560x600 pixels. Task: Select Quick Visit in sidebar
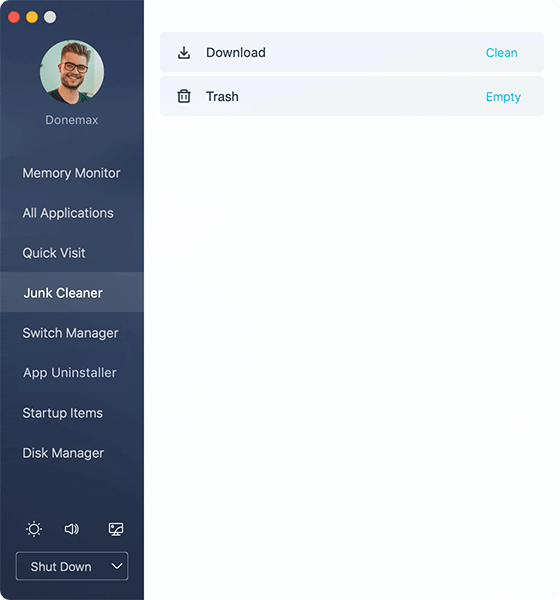point(54,253)
